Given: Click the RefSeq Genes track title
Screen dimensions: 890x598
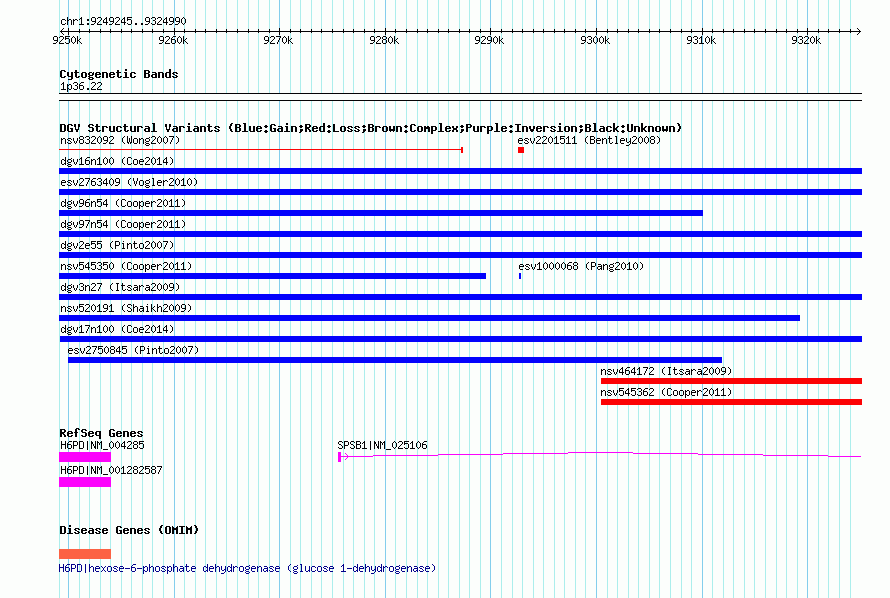Looking at the screenshot, I should click(x=101, y=433).
